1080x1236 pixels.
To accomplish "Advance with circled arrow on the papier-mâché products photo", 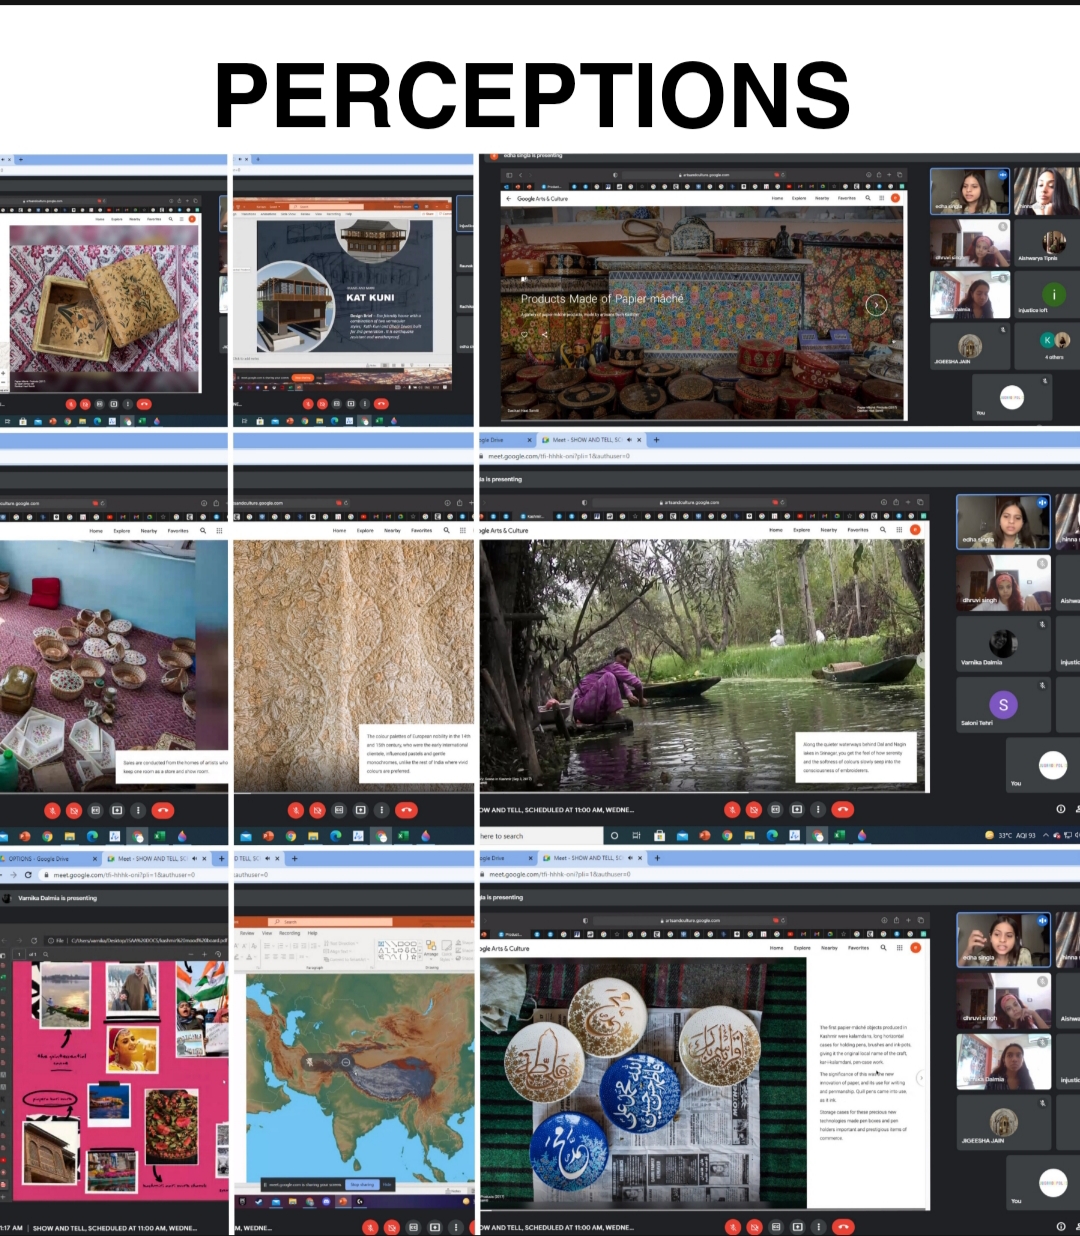I will (x=876, y=305).
